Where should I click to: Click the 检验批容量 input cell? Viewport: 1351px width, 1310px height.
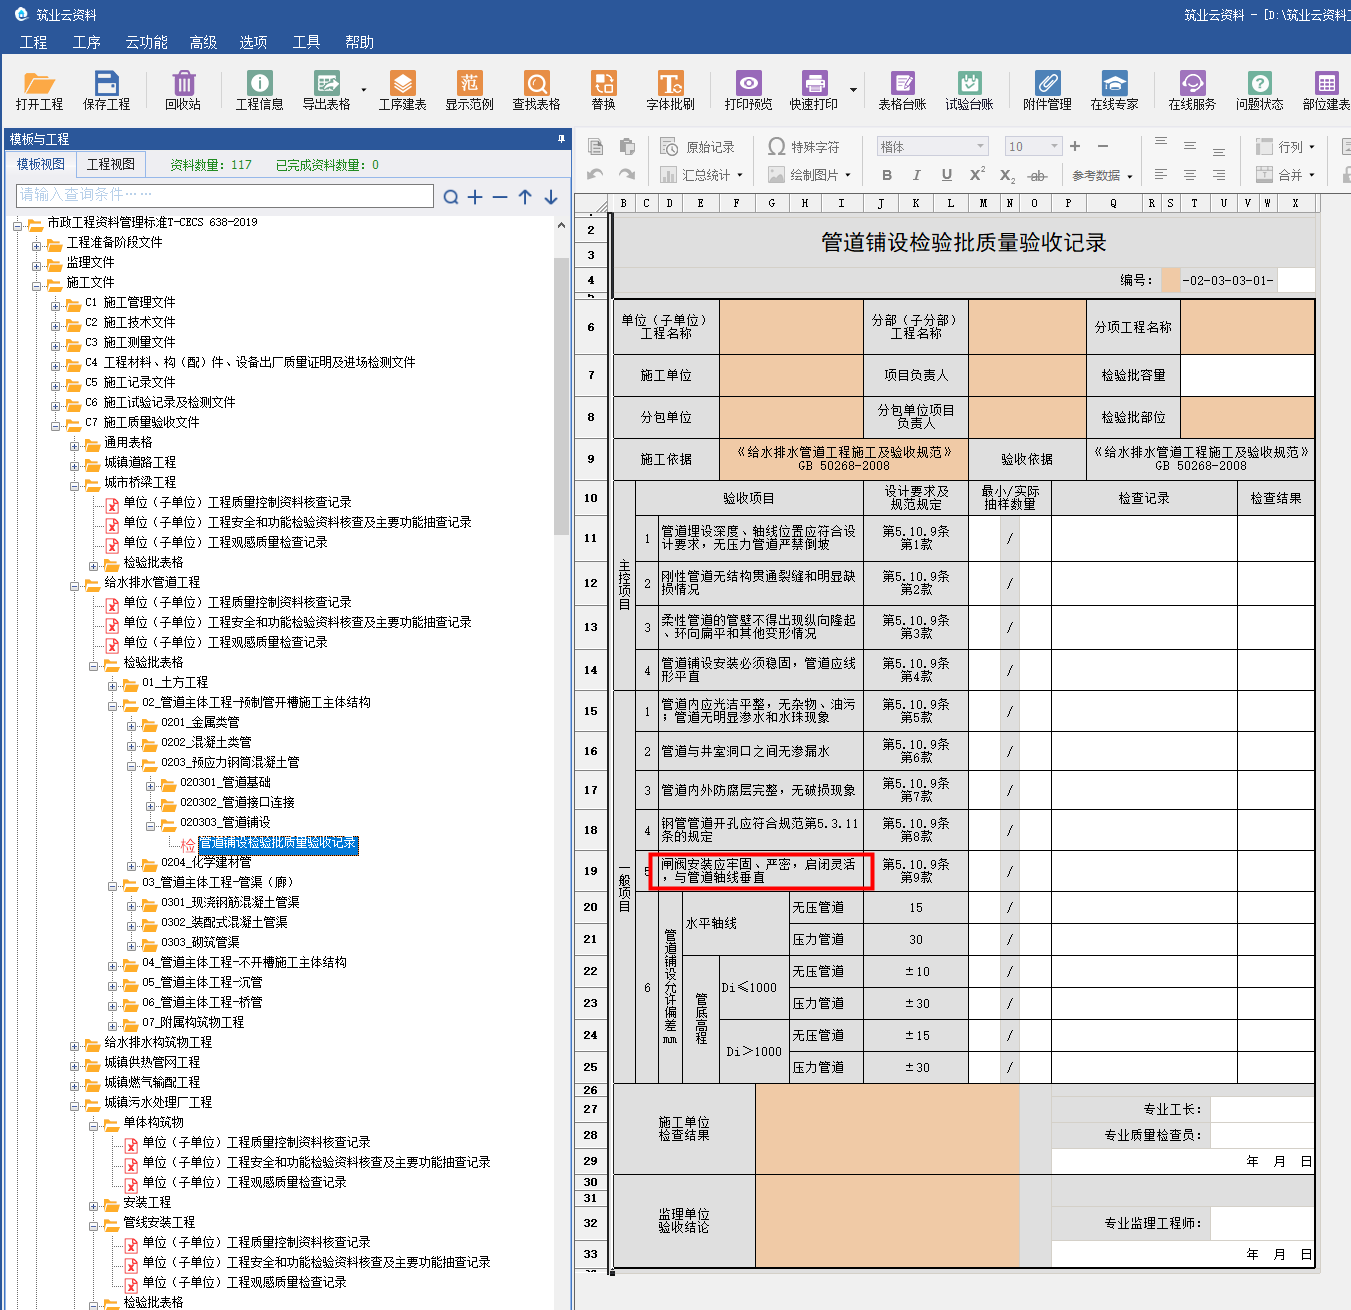(1247, 375)
